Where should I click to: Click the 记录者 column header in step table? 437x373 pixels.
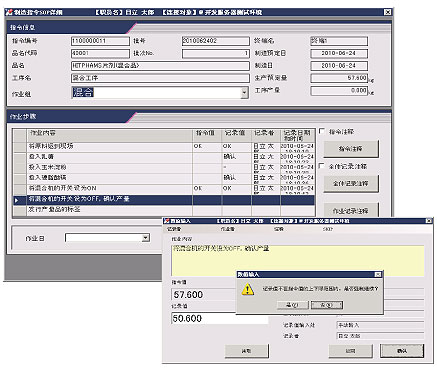pyautogui.click(x=266, y=135)
